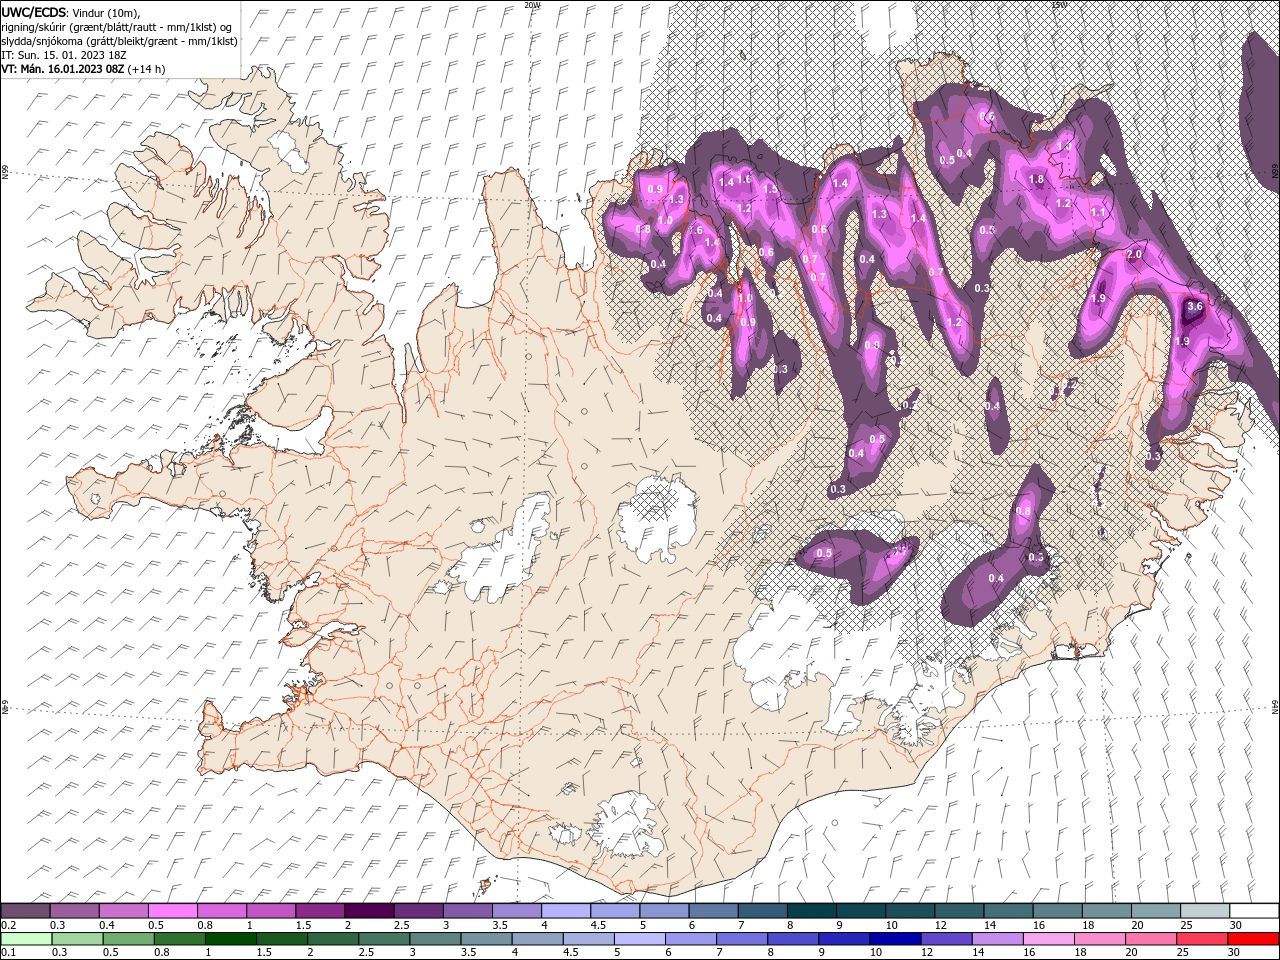Image resolution: width=1280 pixels, height=960 pixels.
Task: Click the dark teal 8 snow scale swatch
Action: 812,910
